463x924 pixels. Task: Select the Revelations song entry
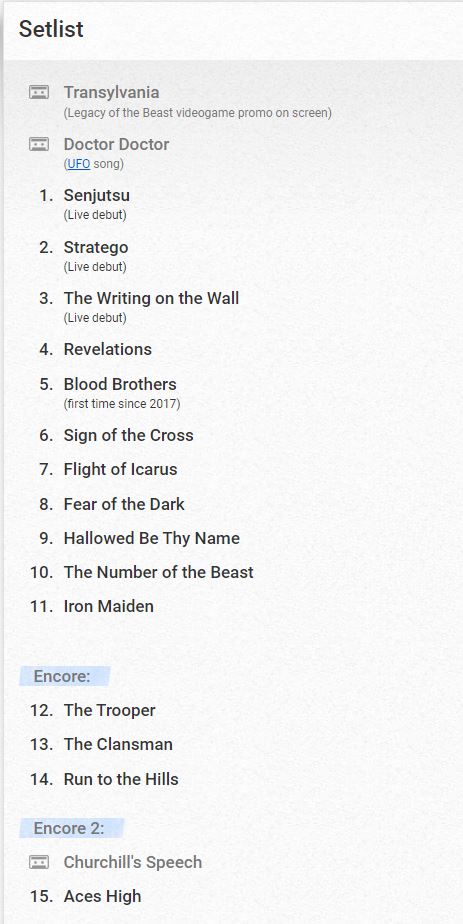[108, 349]
